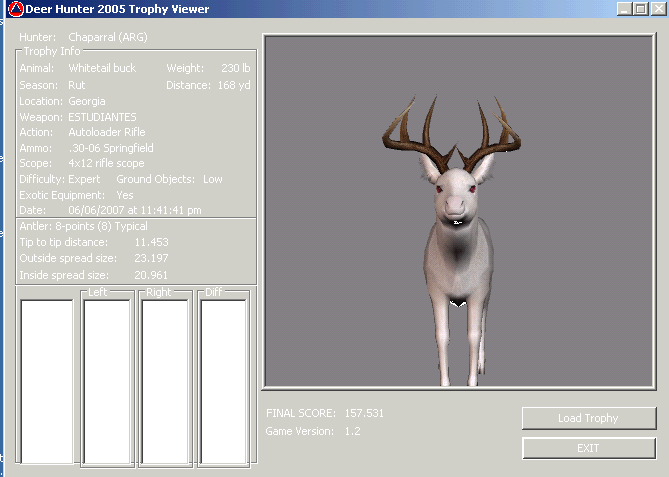Click the EXIT button

point(589,448)
